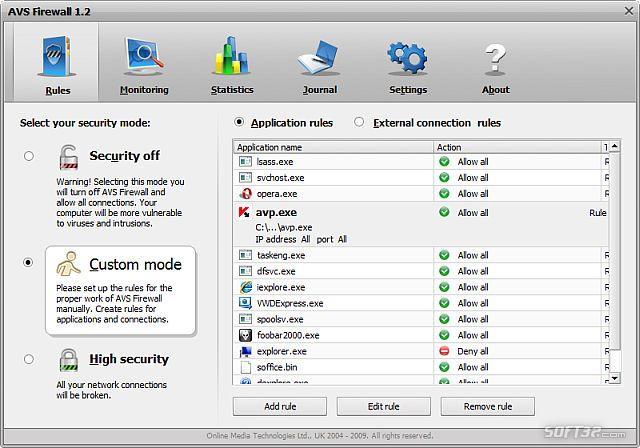Sort by Action column header
The image size is (640, 448).
(517, 147)
